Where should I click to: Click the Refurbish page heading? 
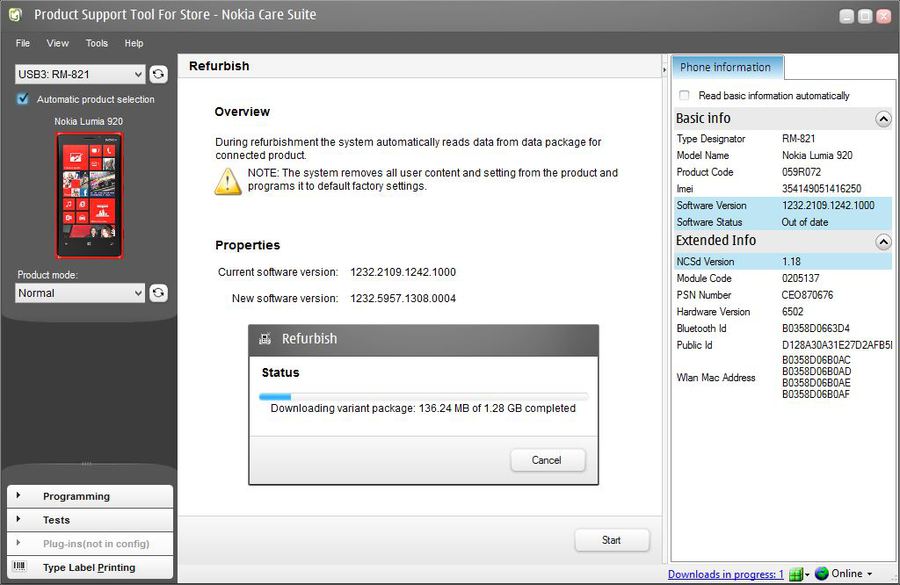tap(219, 66)
